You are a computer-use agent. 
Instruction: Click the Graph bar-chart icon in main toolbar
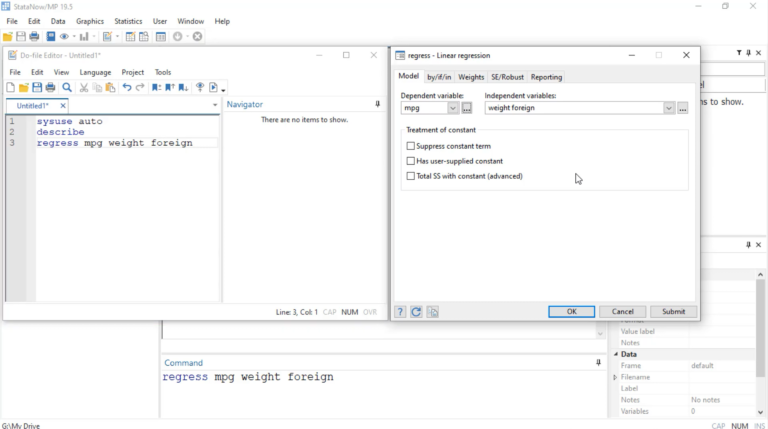[84, 37]
